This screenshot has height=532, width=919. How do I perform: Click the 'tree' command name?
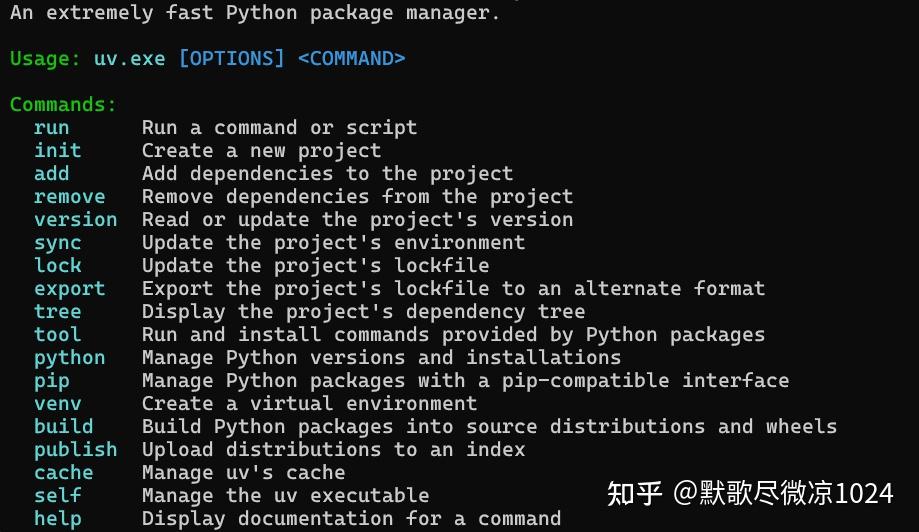tap(58, 312)
